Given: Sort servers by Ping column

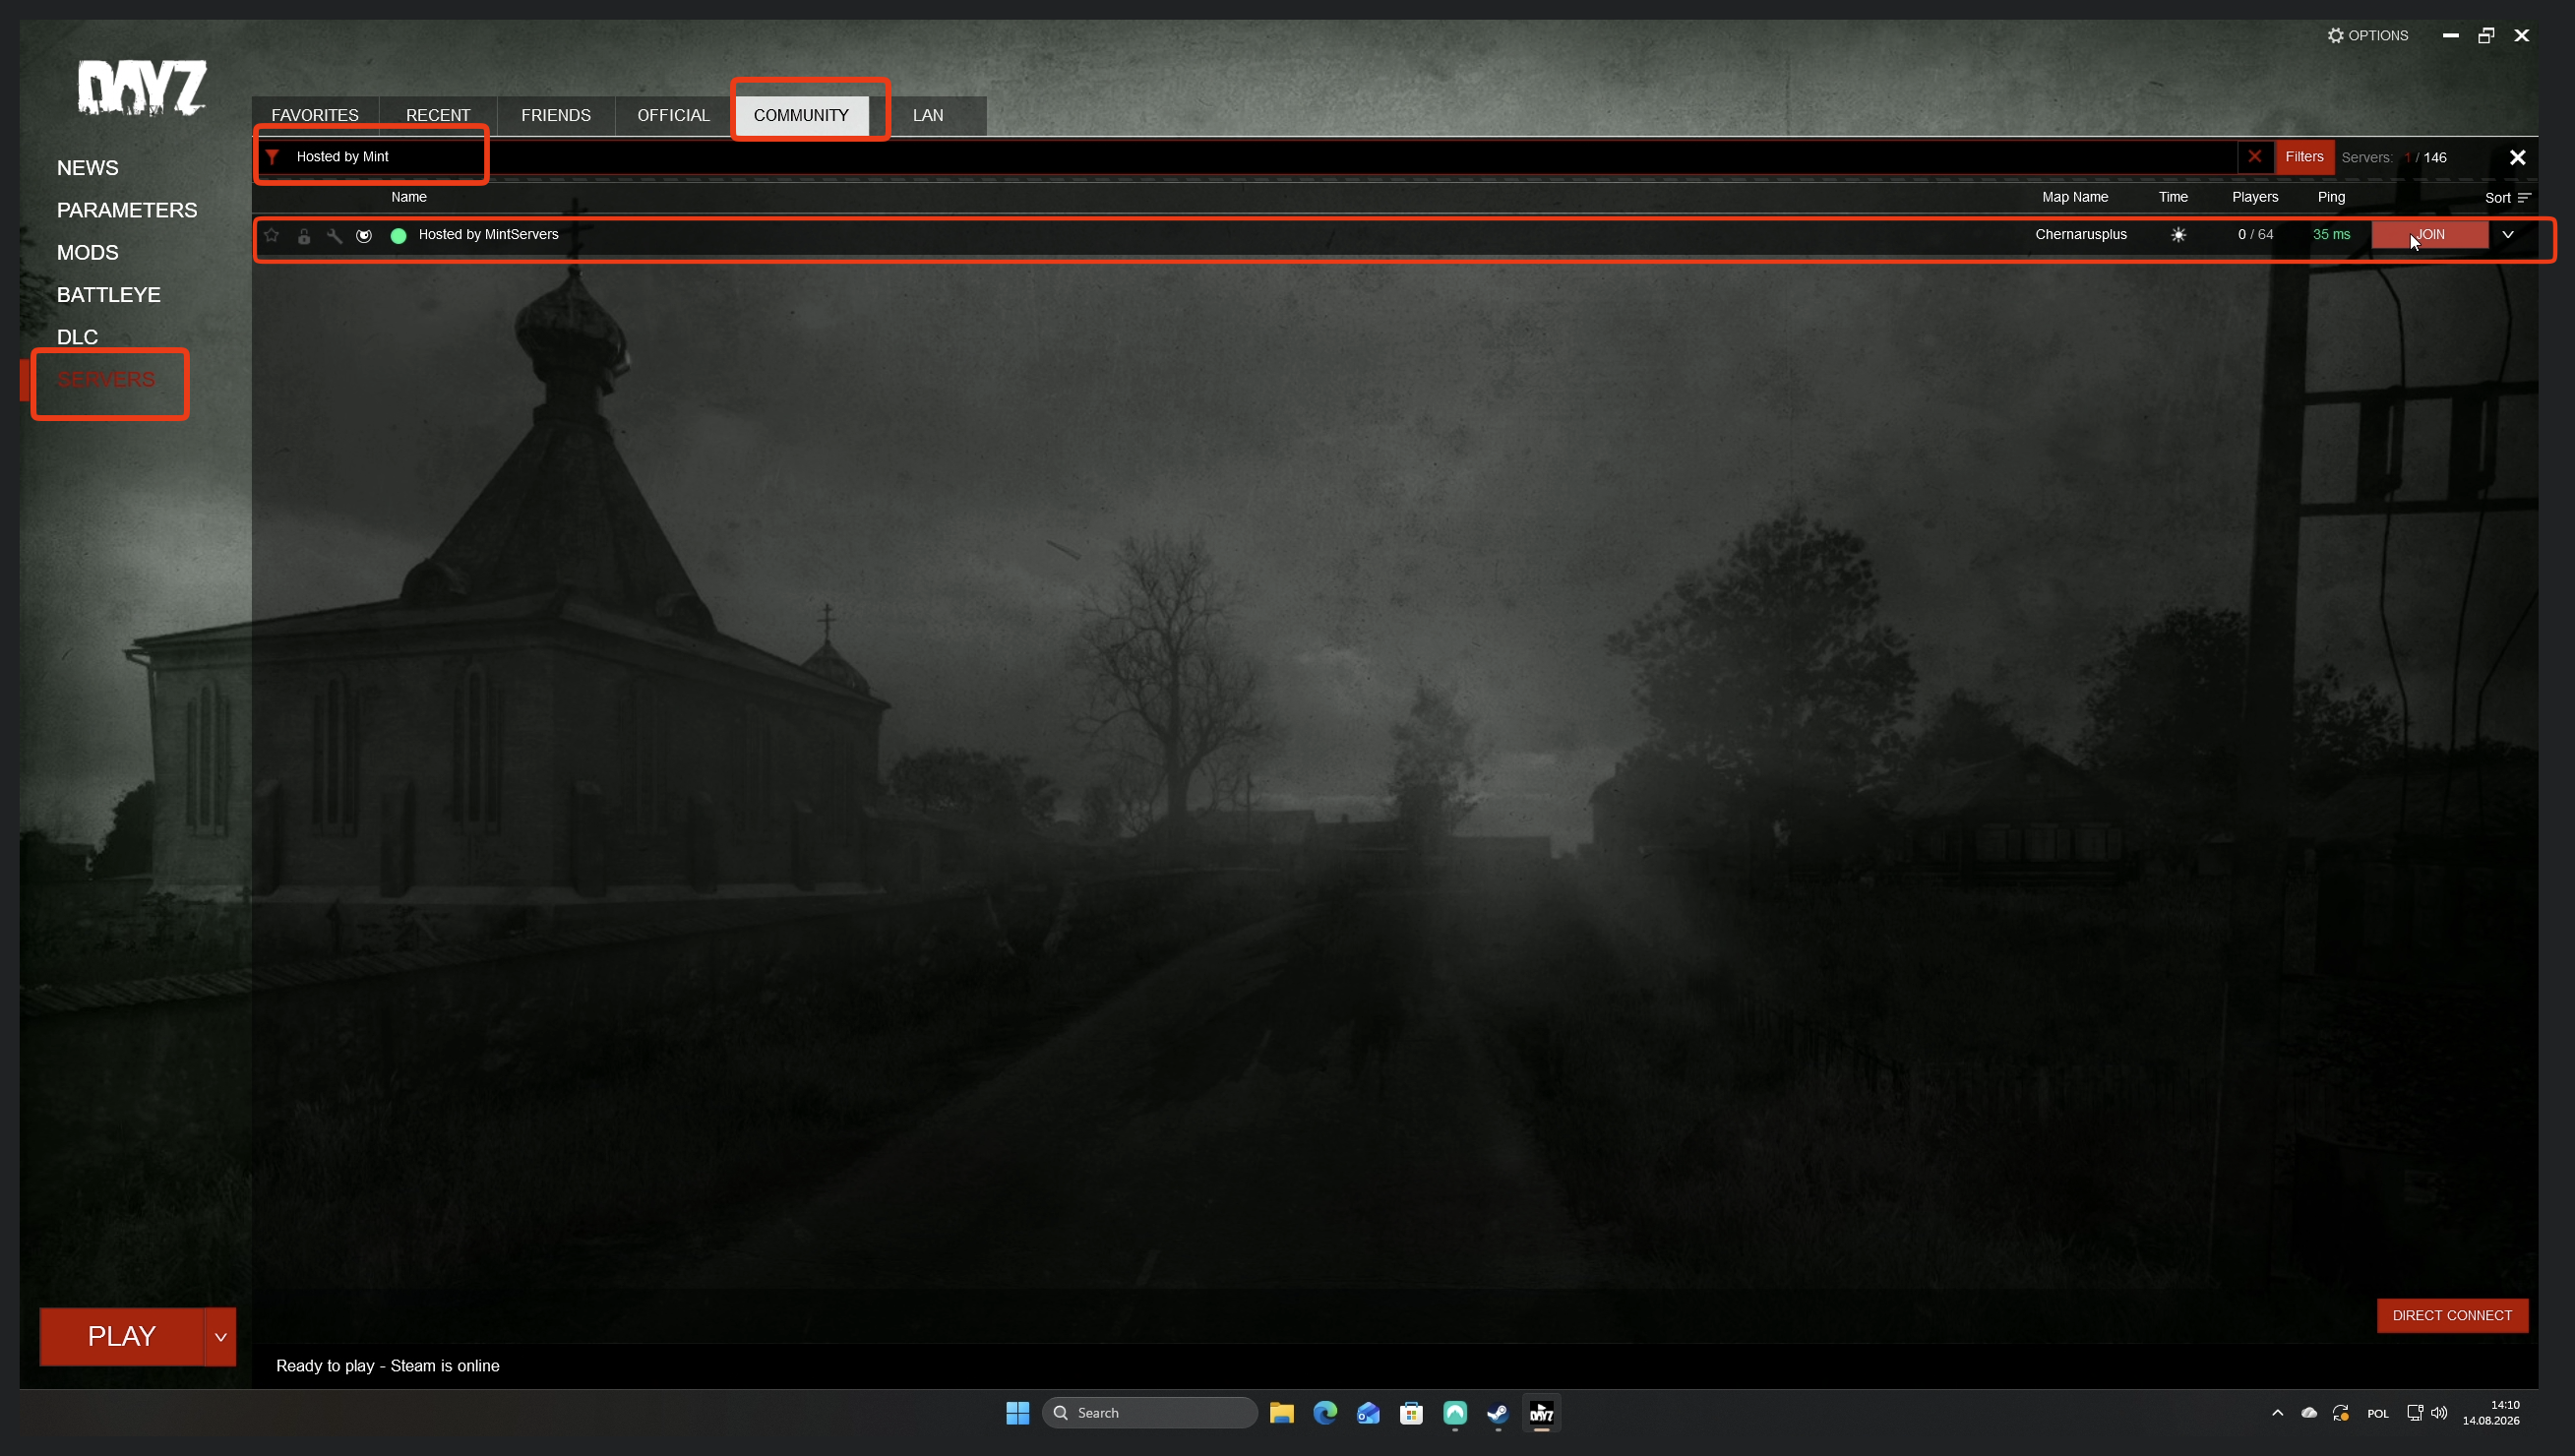Looking at the screenshot, I should (2331, 198).
